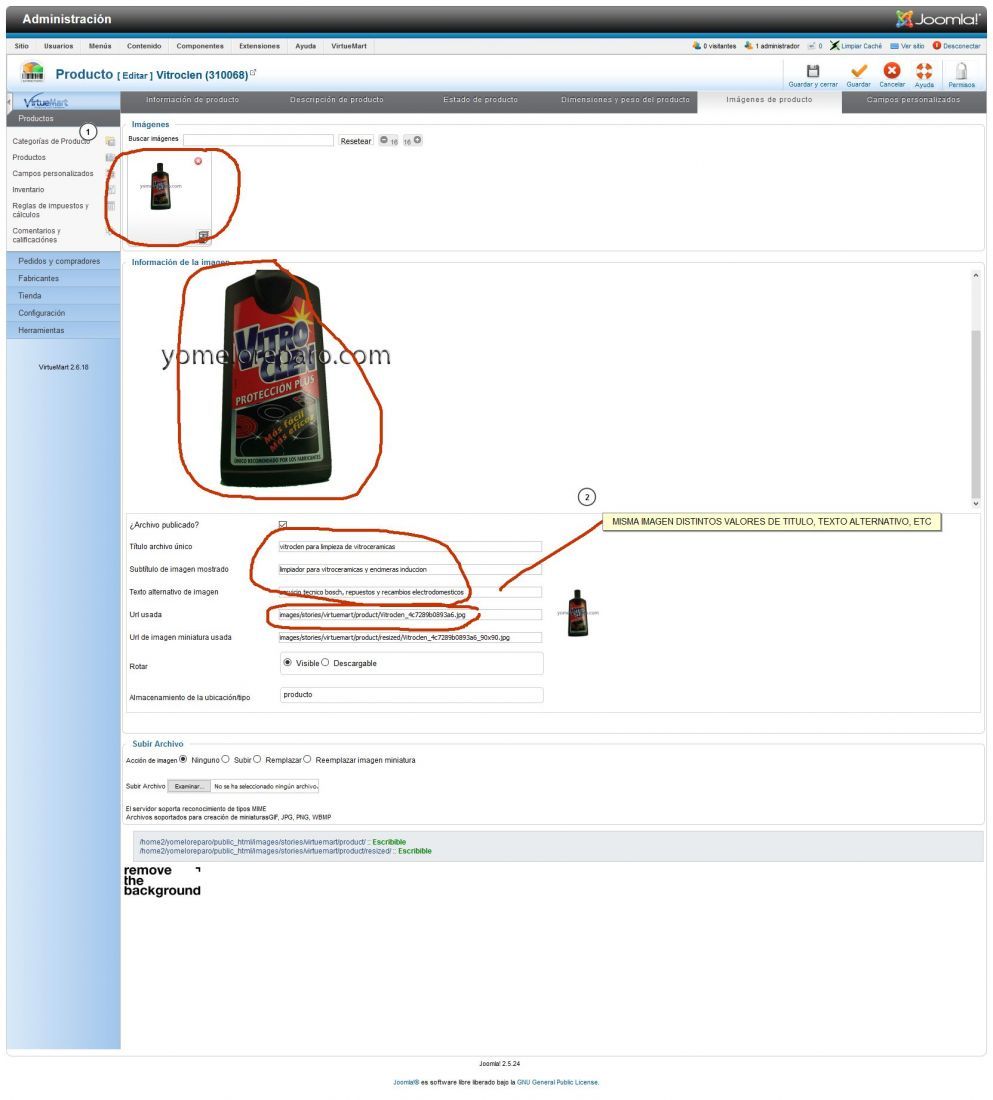Click image info scrollbar up arrow
The height and width of the screenshot is (1100, 993).
coord(975,276)
